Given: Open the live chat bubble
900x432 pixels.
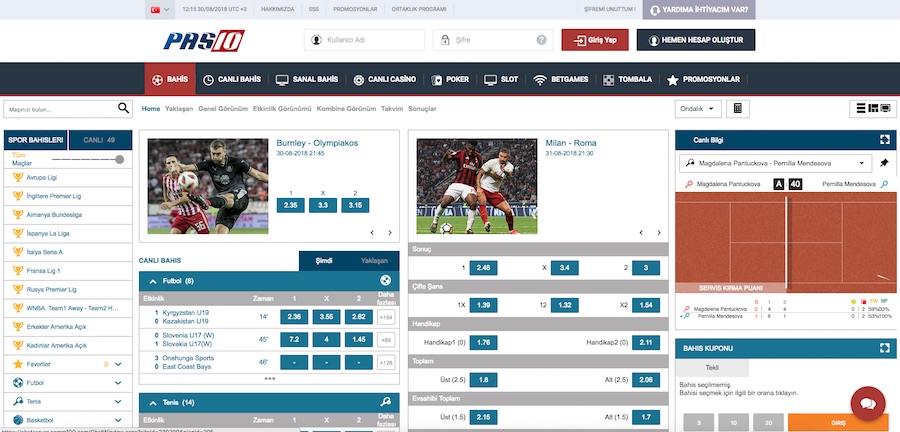Looking at the screenshot, I should coord(868,403).
